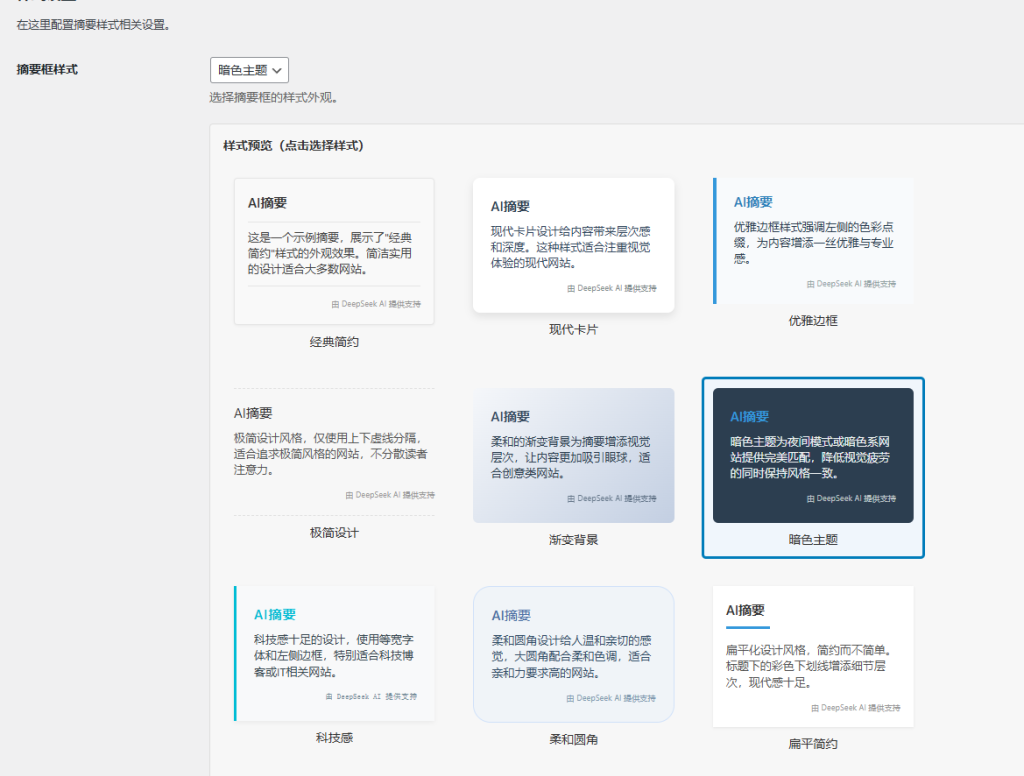Screen dimensions: 1024x776
Task: Click the selected 暗色主题 dark preview card
Action: pyautogui.click(x=813, y=455)
